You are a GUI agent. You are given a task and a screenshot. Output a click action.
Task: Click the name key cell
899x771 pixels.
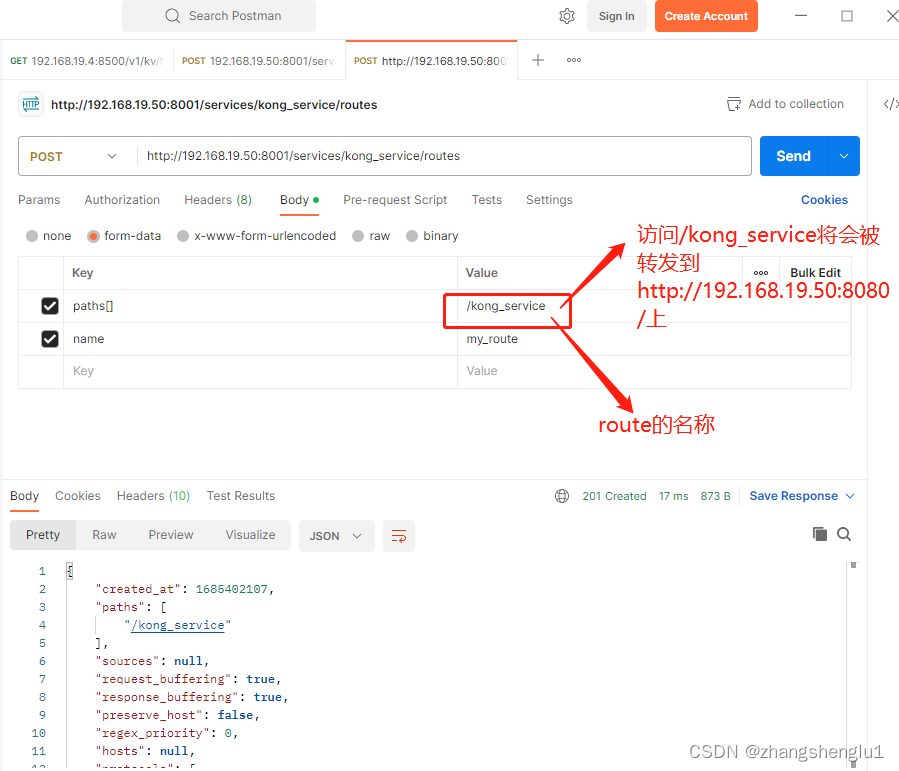(260, 339)
